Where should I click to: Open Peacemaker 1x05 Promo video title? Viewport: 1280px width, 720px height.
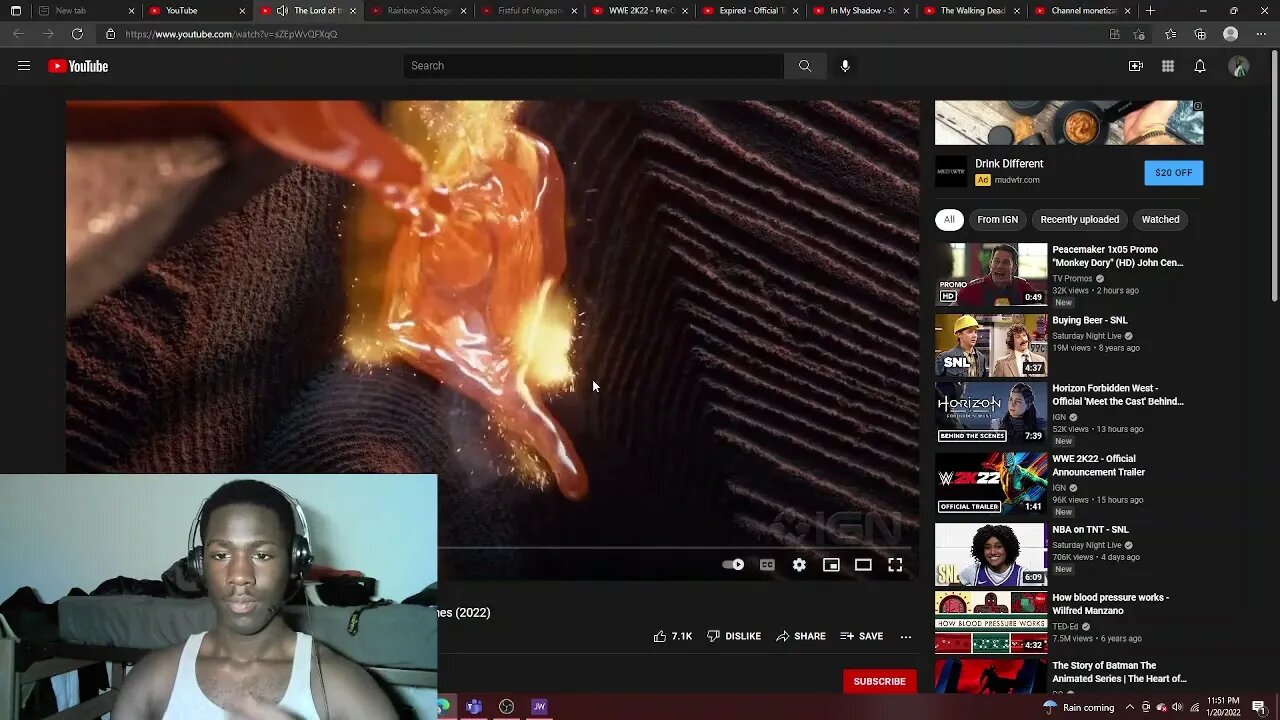tap(1118, 256)
